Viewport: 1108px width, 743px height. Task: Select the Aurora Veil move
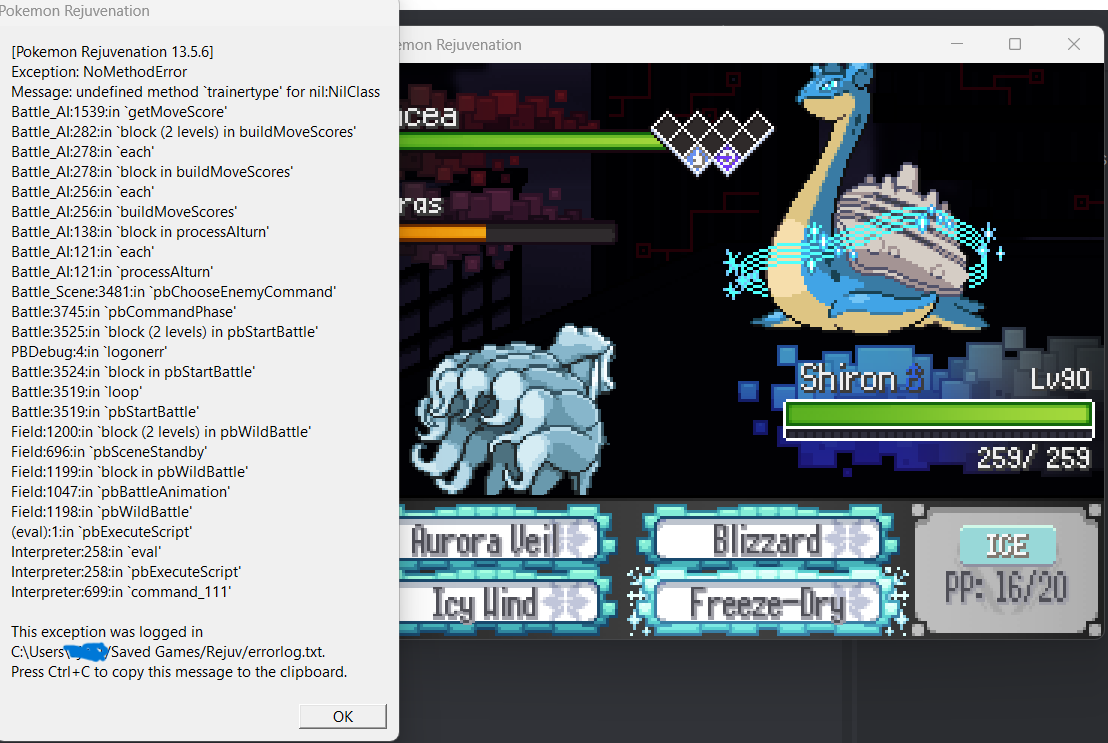[502, 541]
